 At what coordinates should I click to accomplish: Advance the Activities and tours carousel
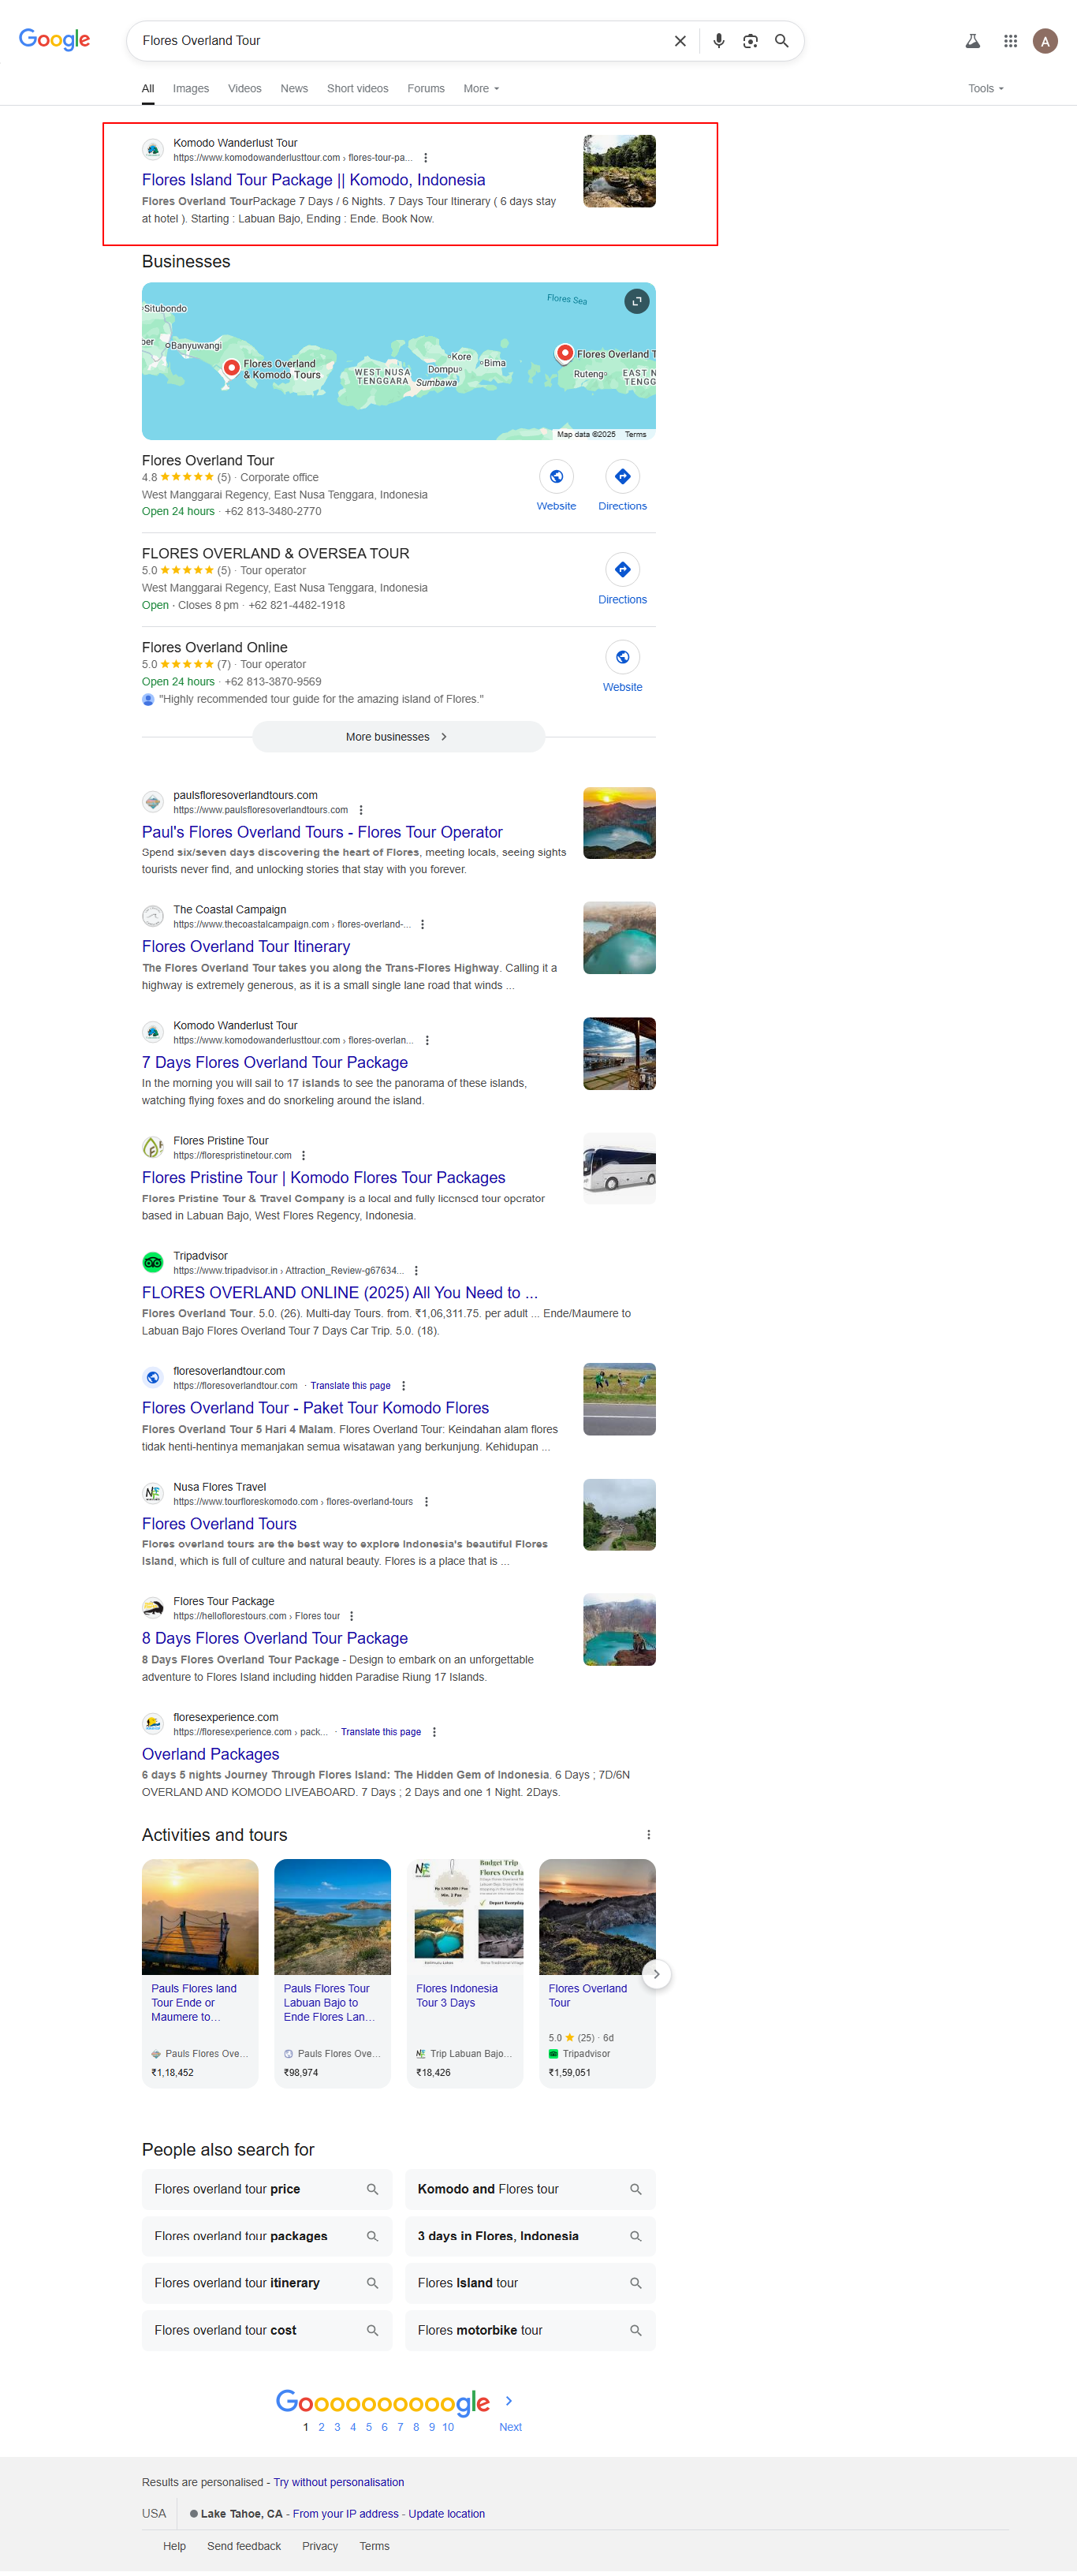coord(656,1973)
